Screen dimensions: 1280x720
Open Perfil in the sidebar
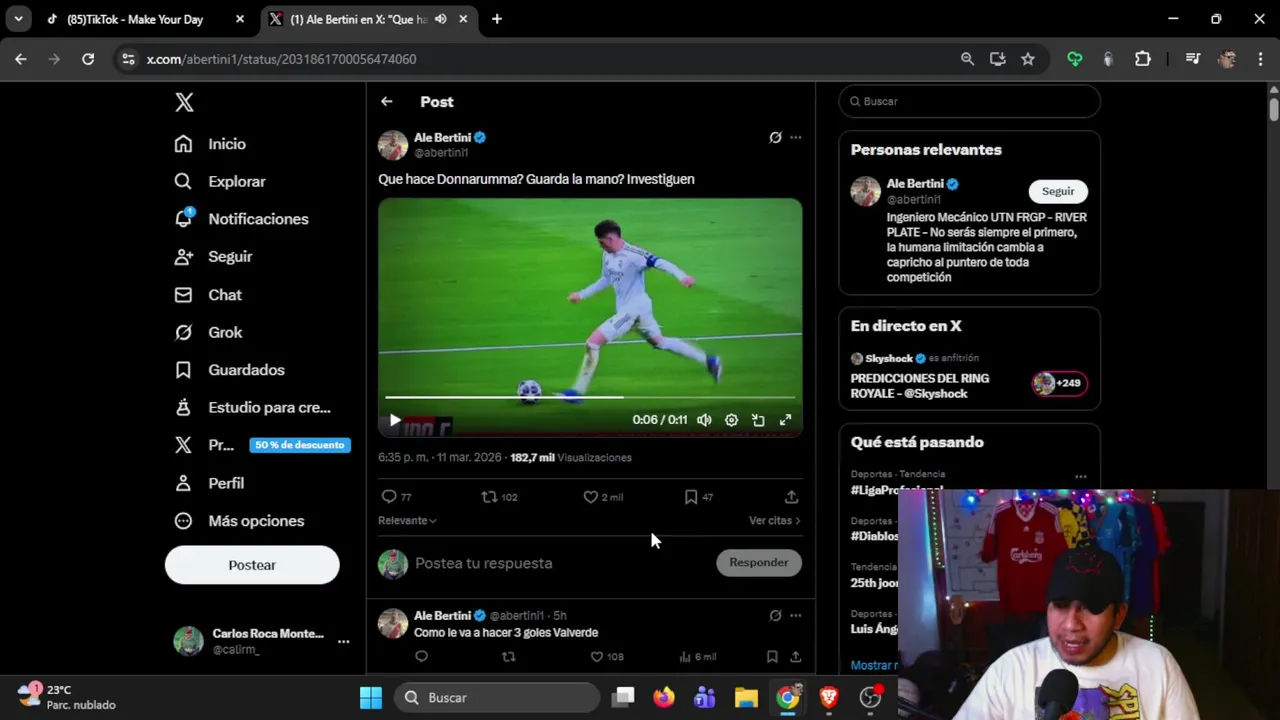coord(209,483)
